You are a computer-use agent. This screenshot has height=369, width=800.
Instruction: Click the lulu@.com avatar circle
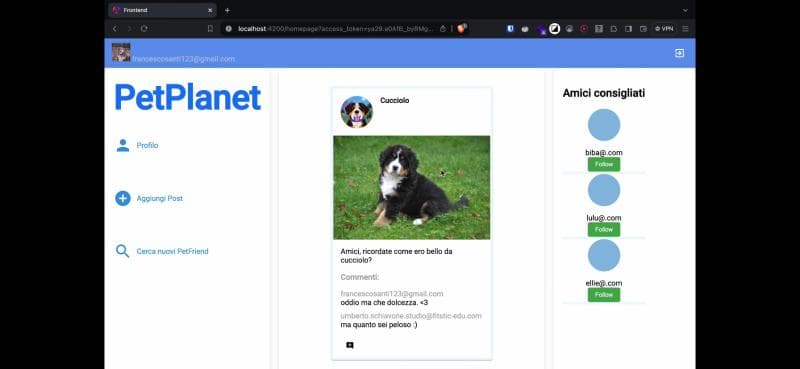[604, 190]
